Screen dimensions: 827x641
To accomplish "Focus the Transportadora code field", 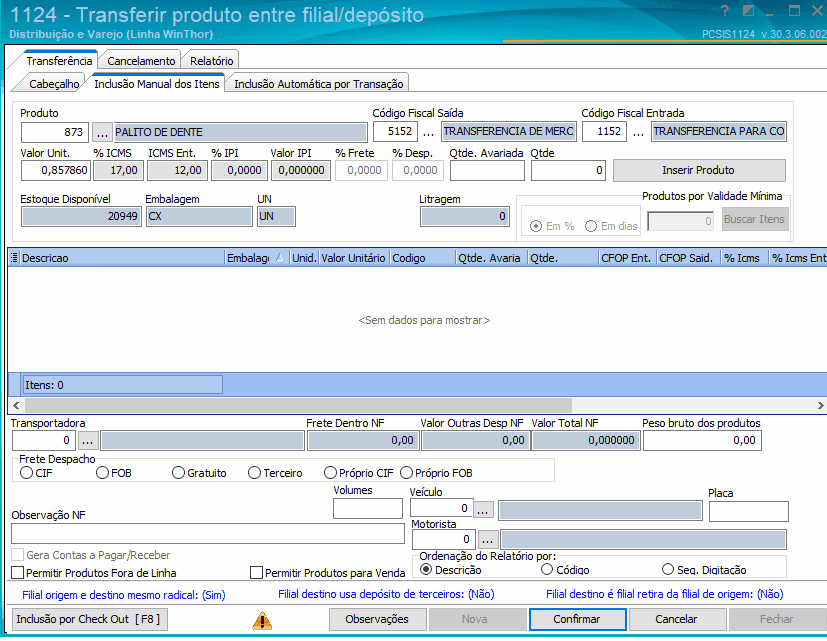I will point(44,441).
